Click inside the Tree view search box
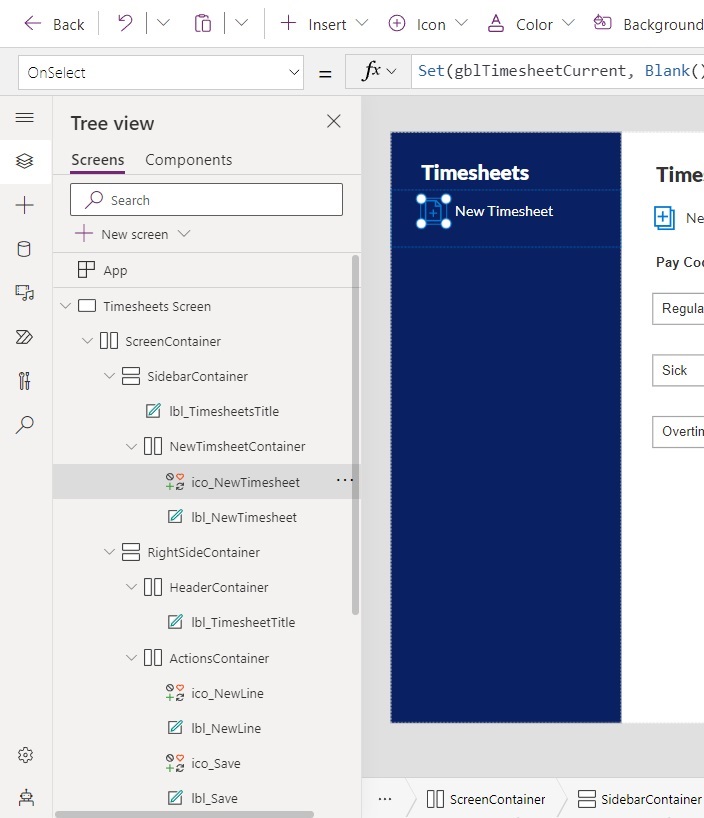704x818 pixels. click(x=205, y=199)
